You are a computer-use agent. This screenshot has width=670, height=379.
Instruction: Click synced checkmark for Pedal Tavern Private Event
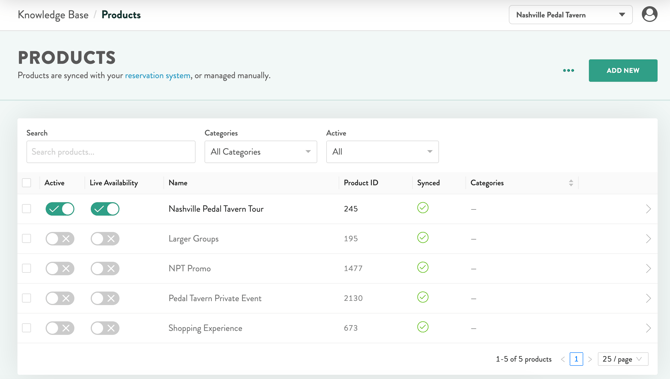click(x=423, y=297)
